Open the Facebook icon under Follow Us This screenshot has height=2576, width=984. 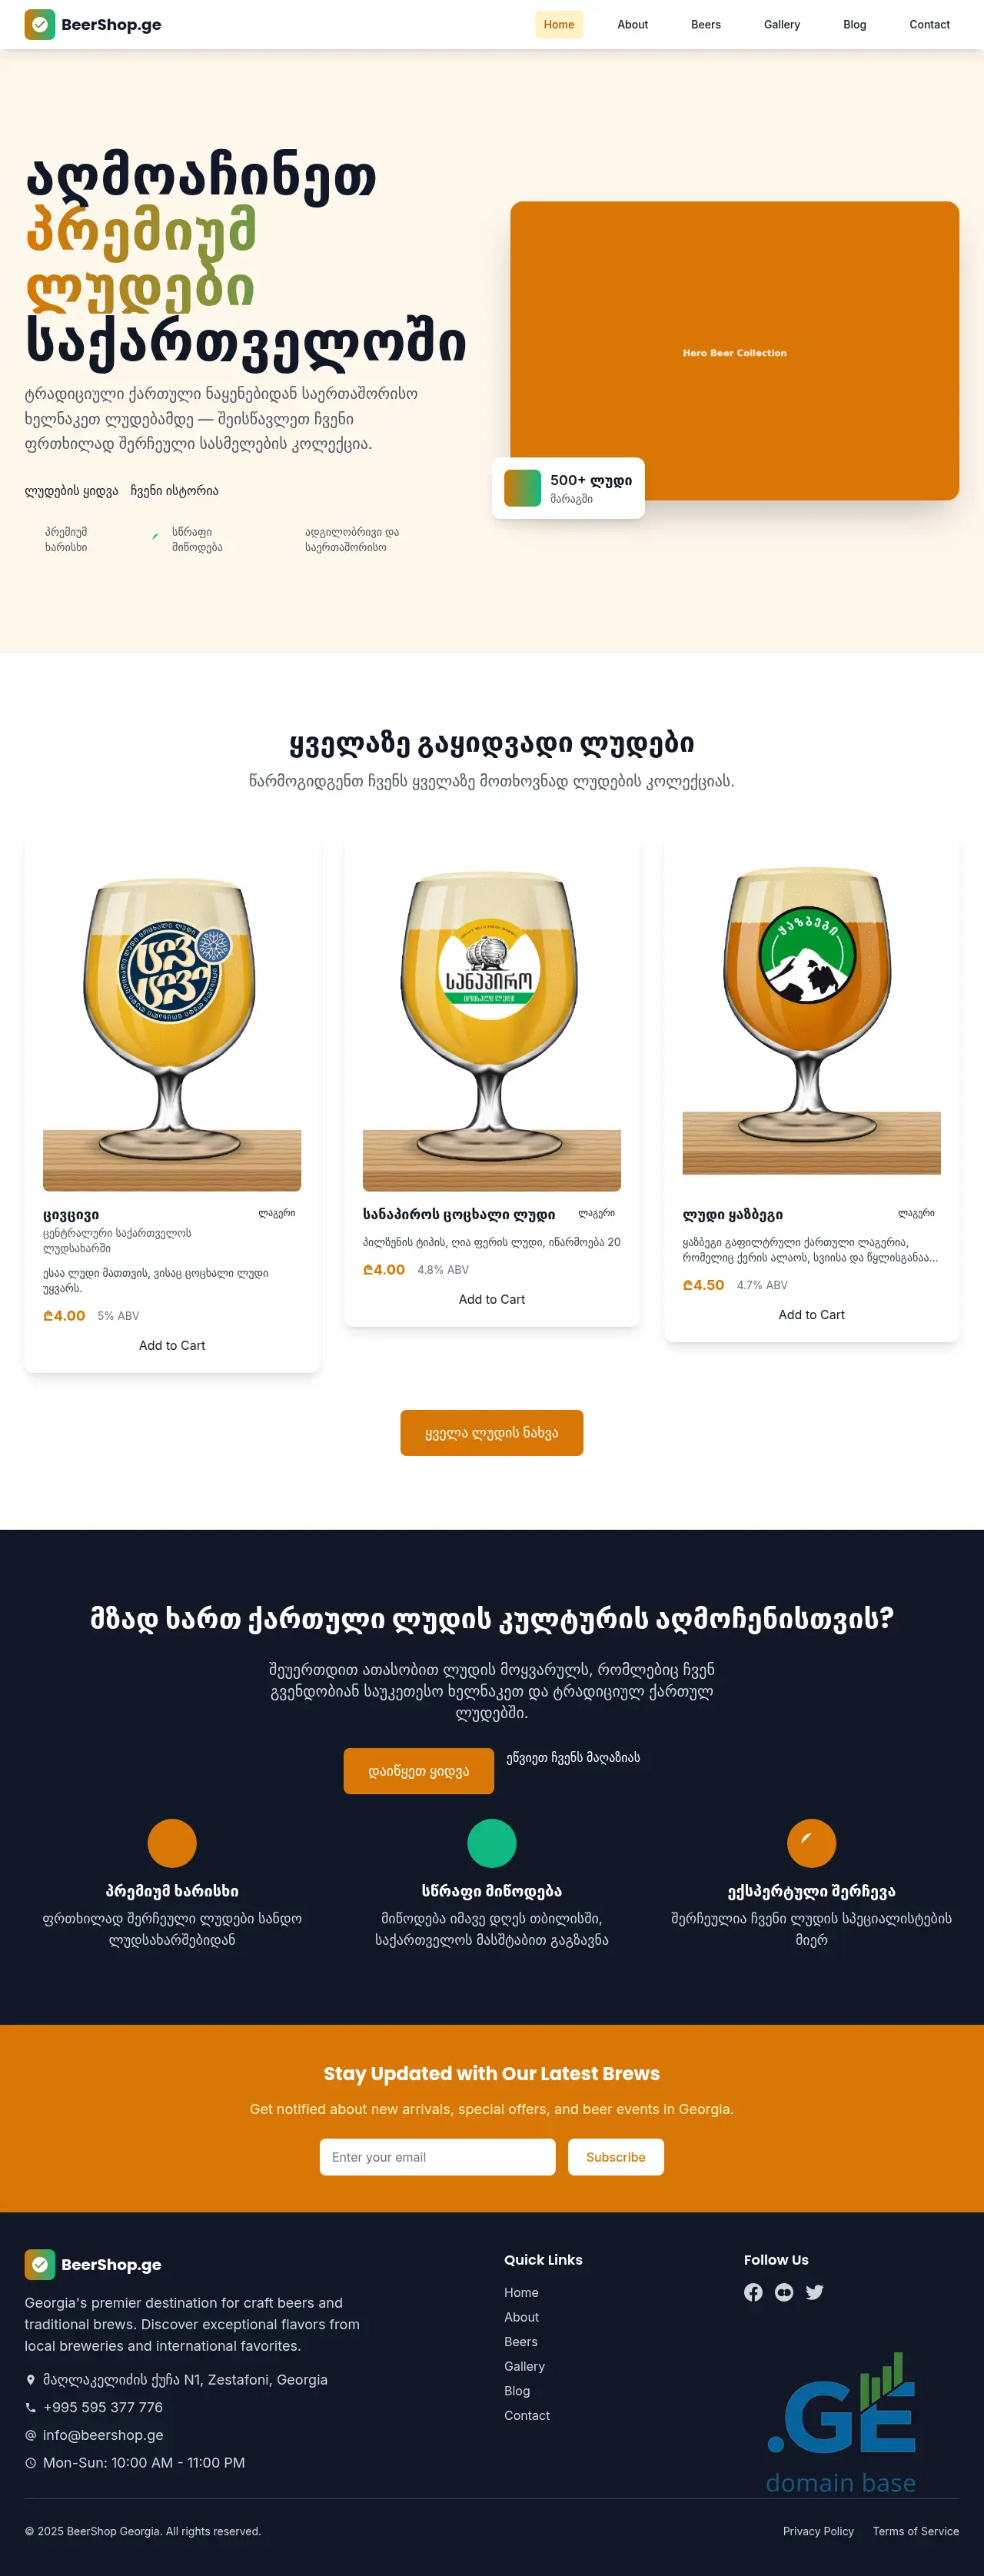pos(753,2292)
